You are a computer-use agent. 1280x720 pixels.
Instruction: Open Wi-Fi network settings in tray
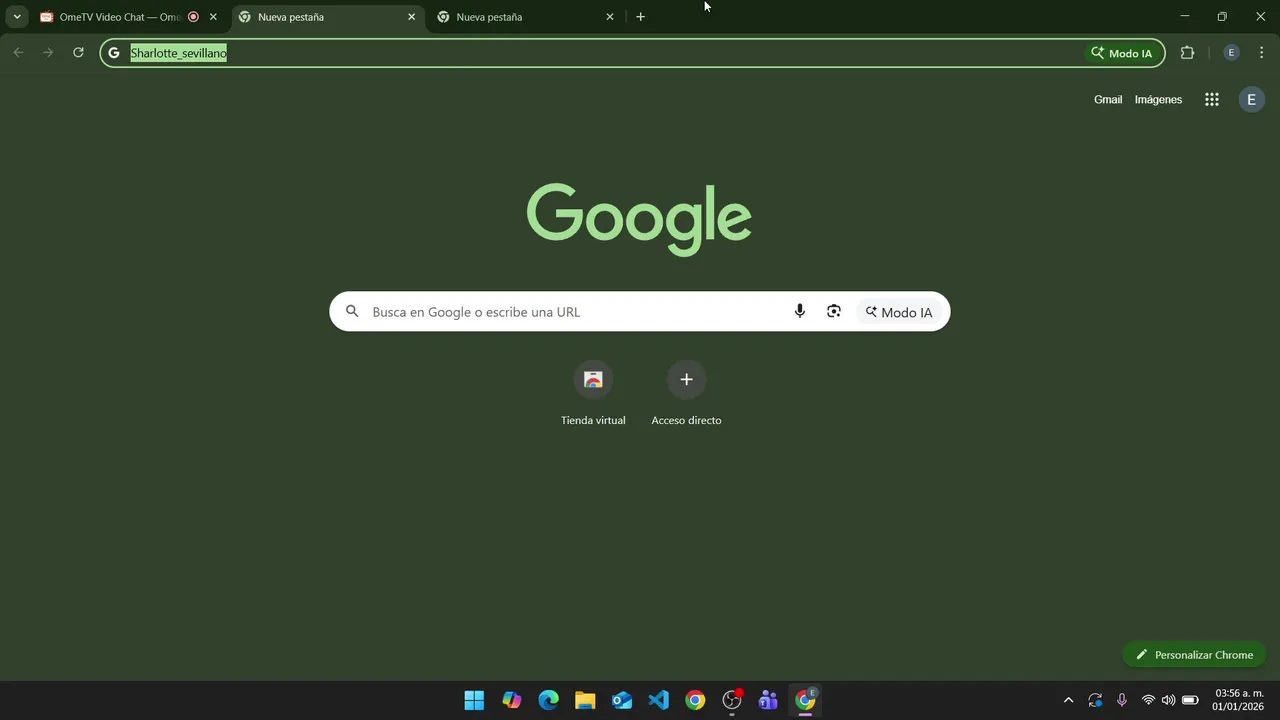(1148, 700)
